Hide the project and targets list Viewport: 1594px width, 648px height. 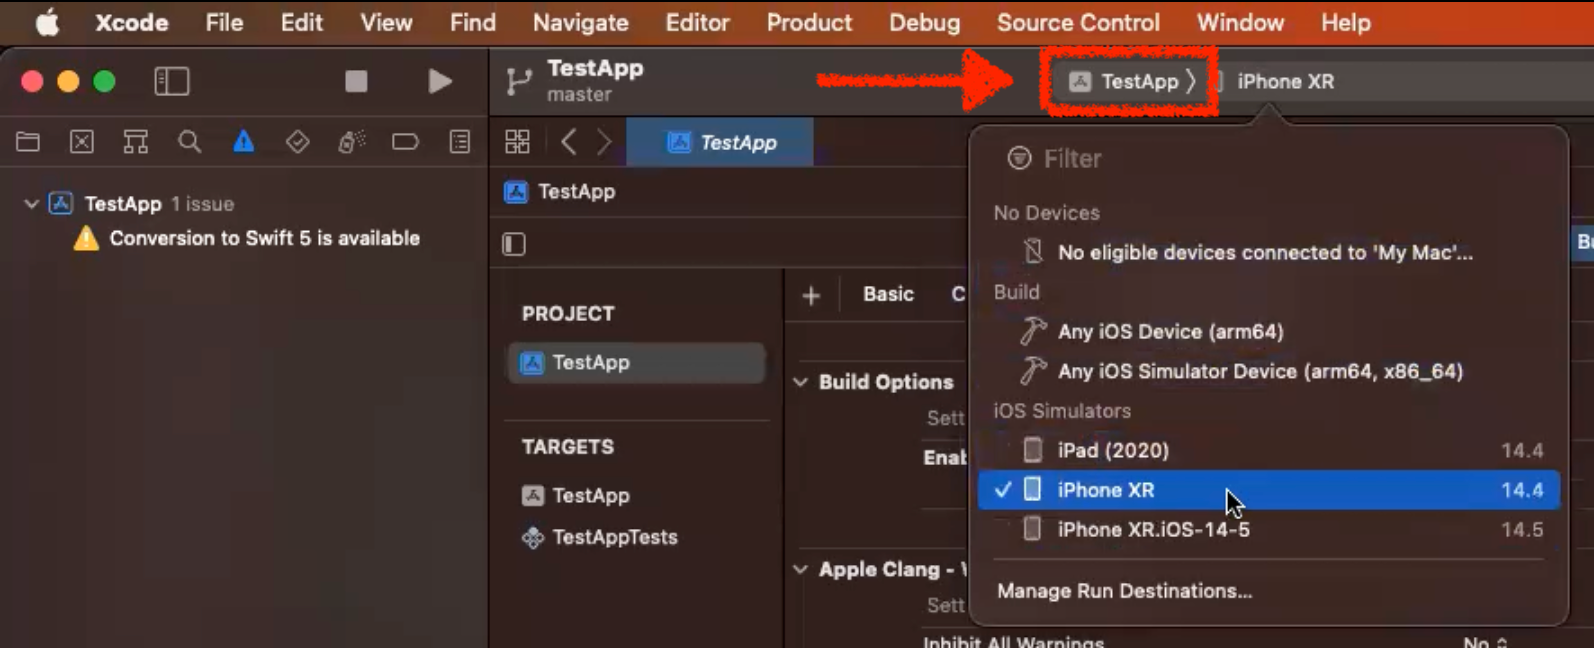(514, 244)
